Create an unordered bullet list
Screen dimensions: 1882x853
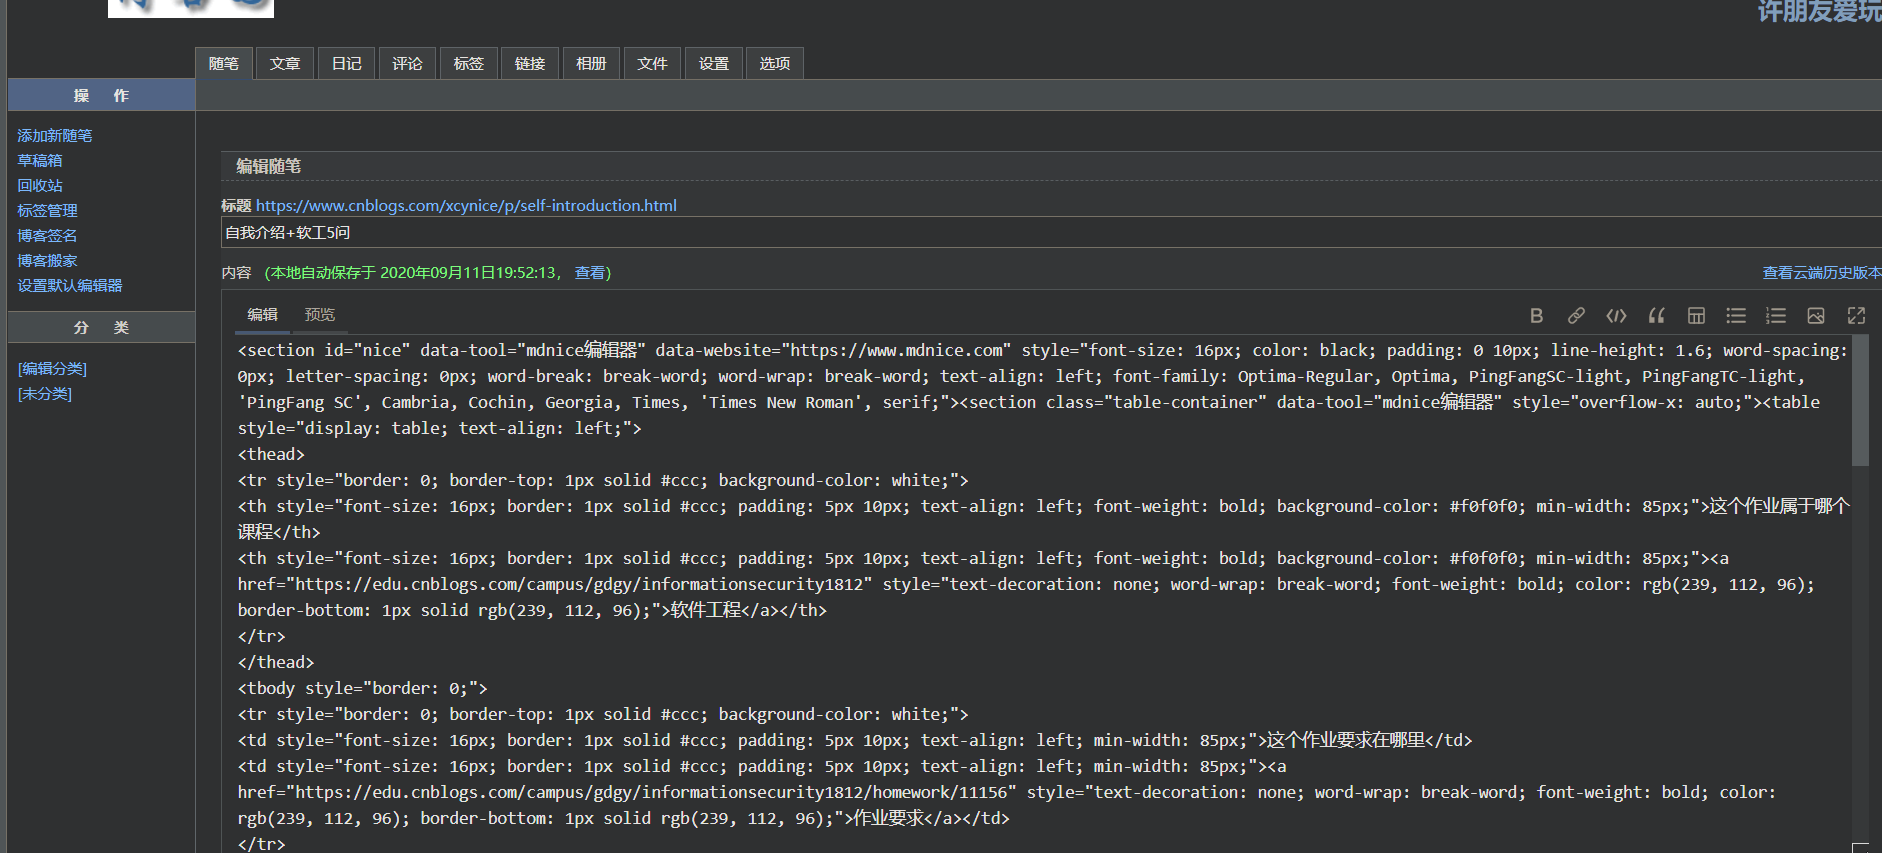click(x=1736, y=316)
